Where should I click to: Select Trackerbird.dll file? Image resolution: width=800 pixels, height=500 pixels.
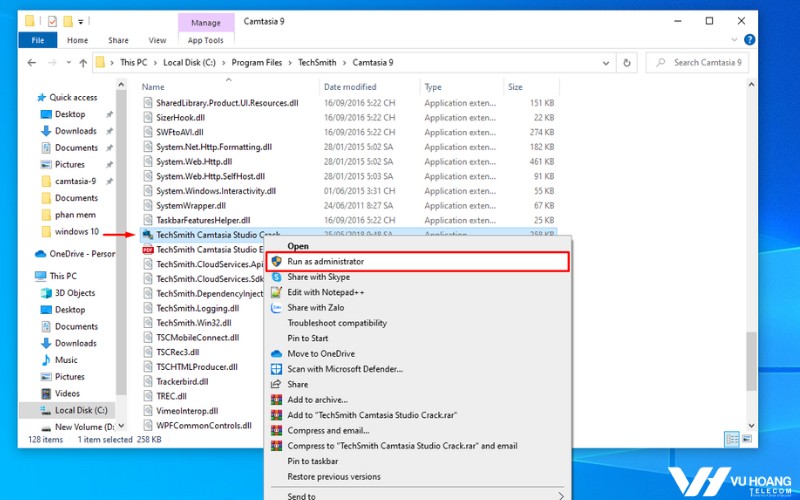click(182, 381)
